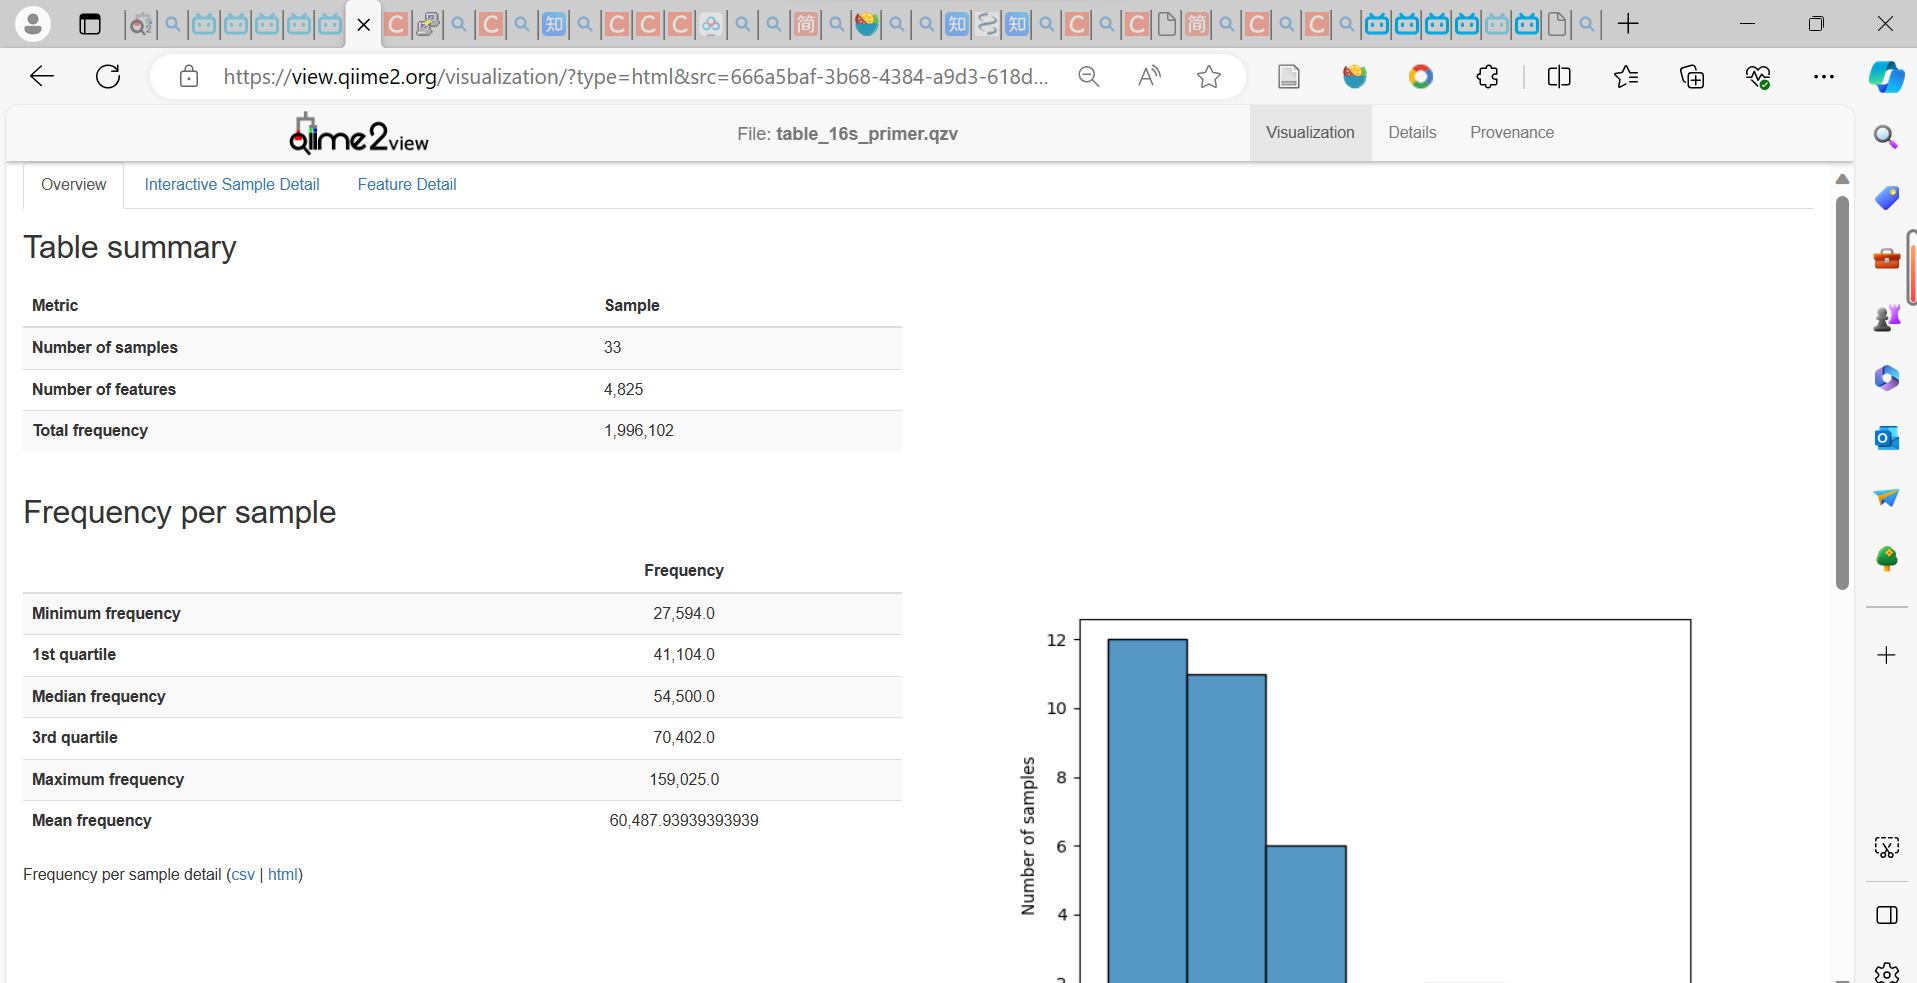Image resolution: width=1917 pixels, height=983 pixels.
Task: Download frequency per sample as csv
Action: (x=242, y=874)
